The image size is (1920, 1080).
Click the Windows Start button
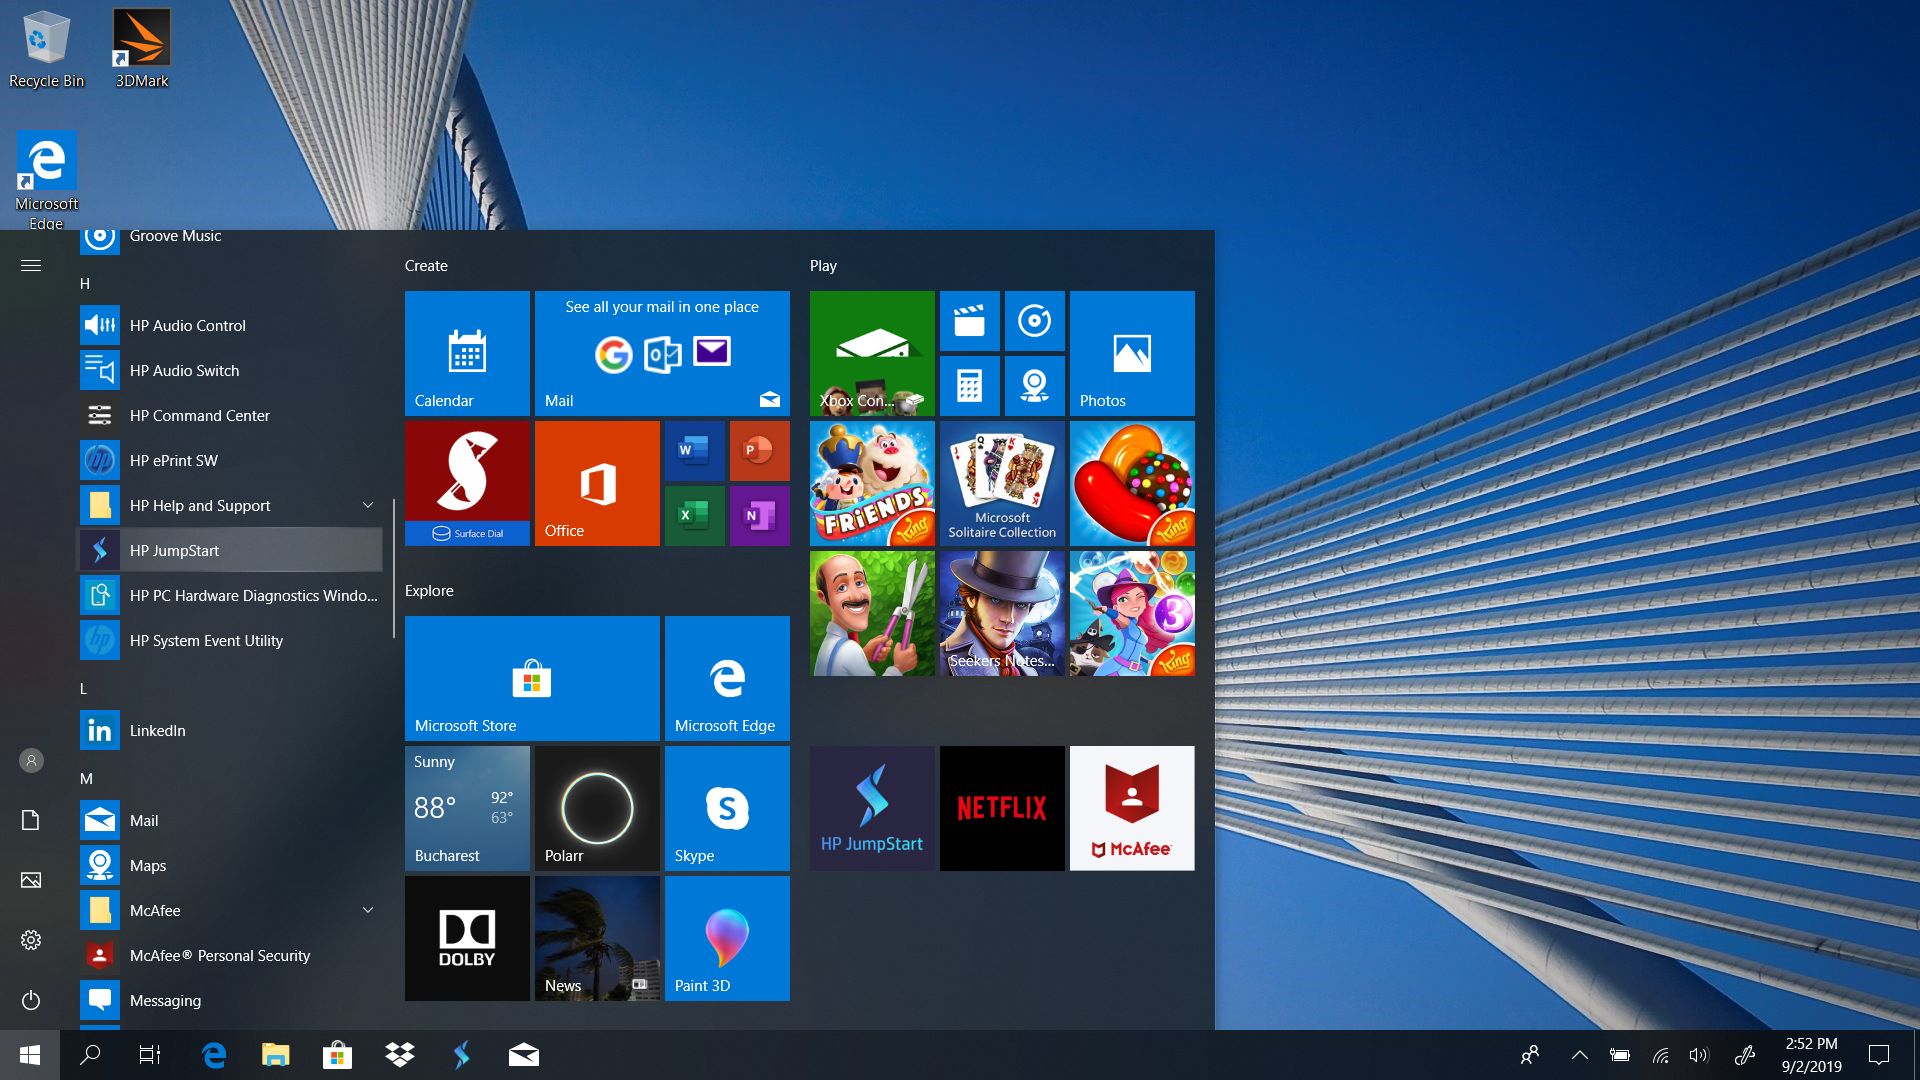(30, 1055)
